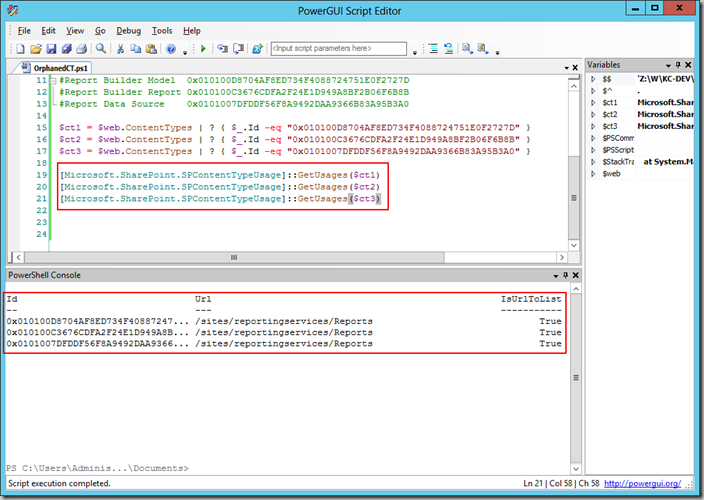
Task: Run script with the green play icon
Action: (203, 48)
